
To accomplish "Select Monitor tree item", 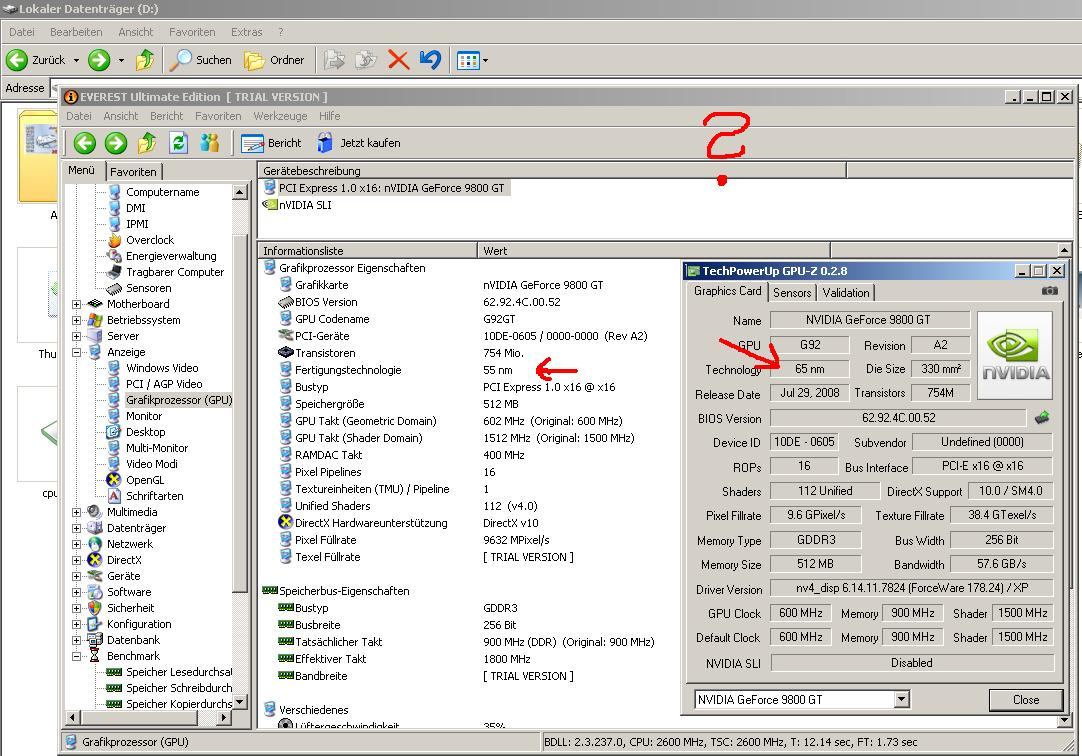I will pyautogui.click(x=144, y=416).
